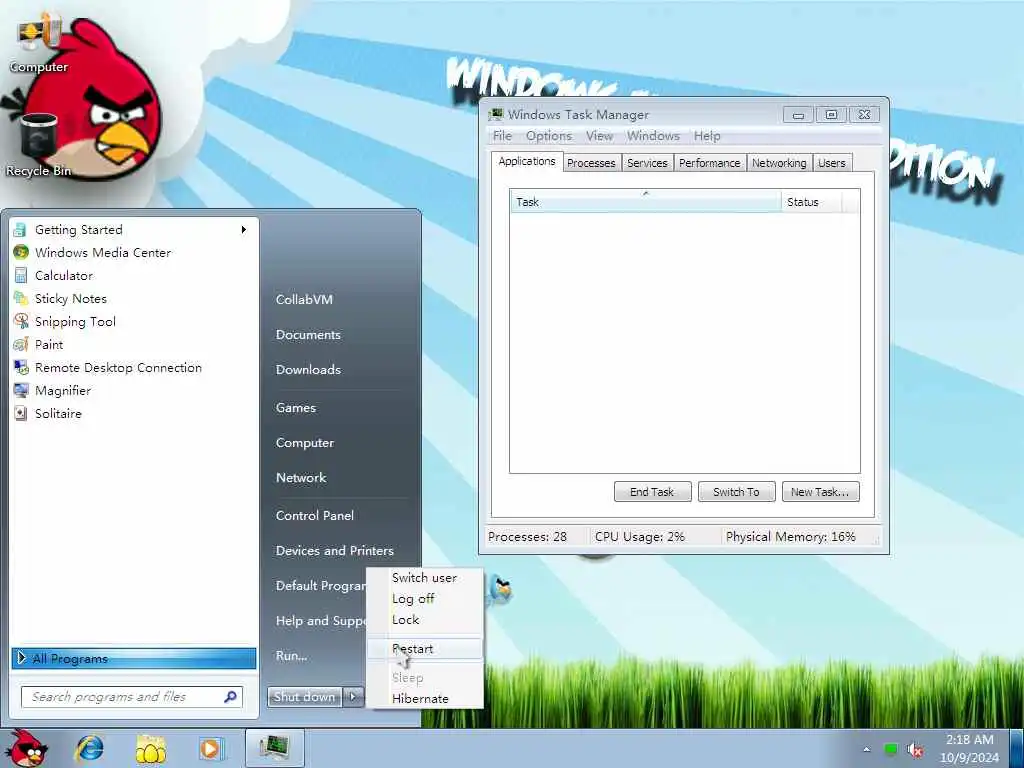Switch to the Performance tab
Viewport: 1024px width, 768px height.
[709, 163]
